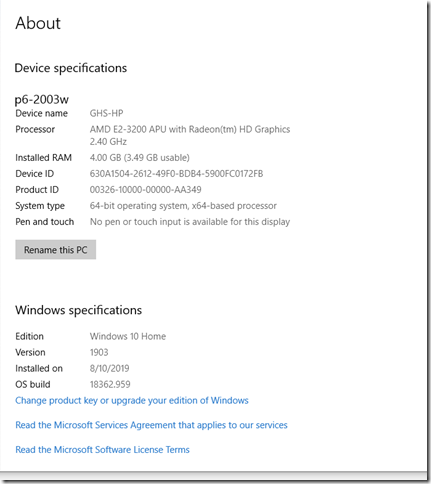Screen dimensions: 431x484
Task: Click the Rename this PC button
Action: click(x=56, y=250)
